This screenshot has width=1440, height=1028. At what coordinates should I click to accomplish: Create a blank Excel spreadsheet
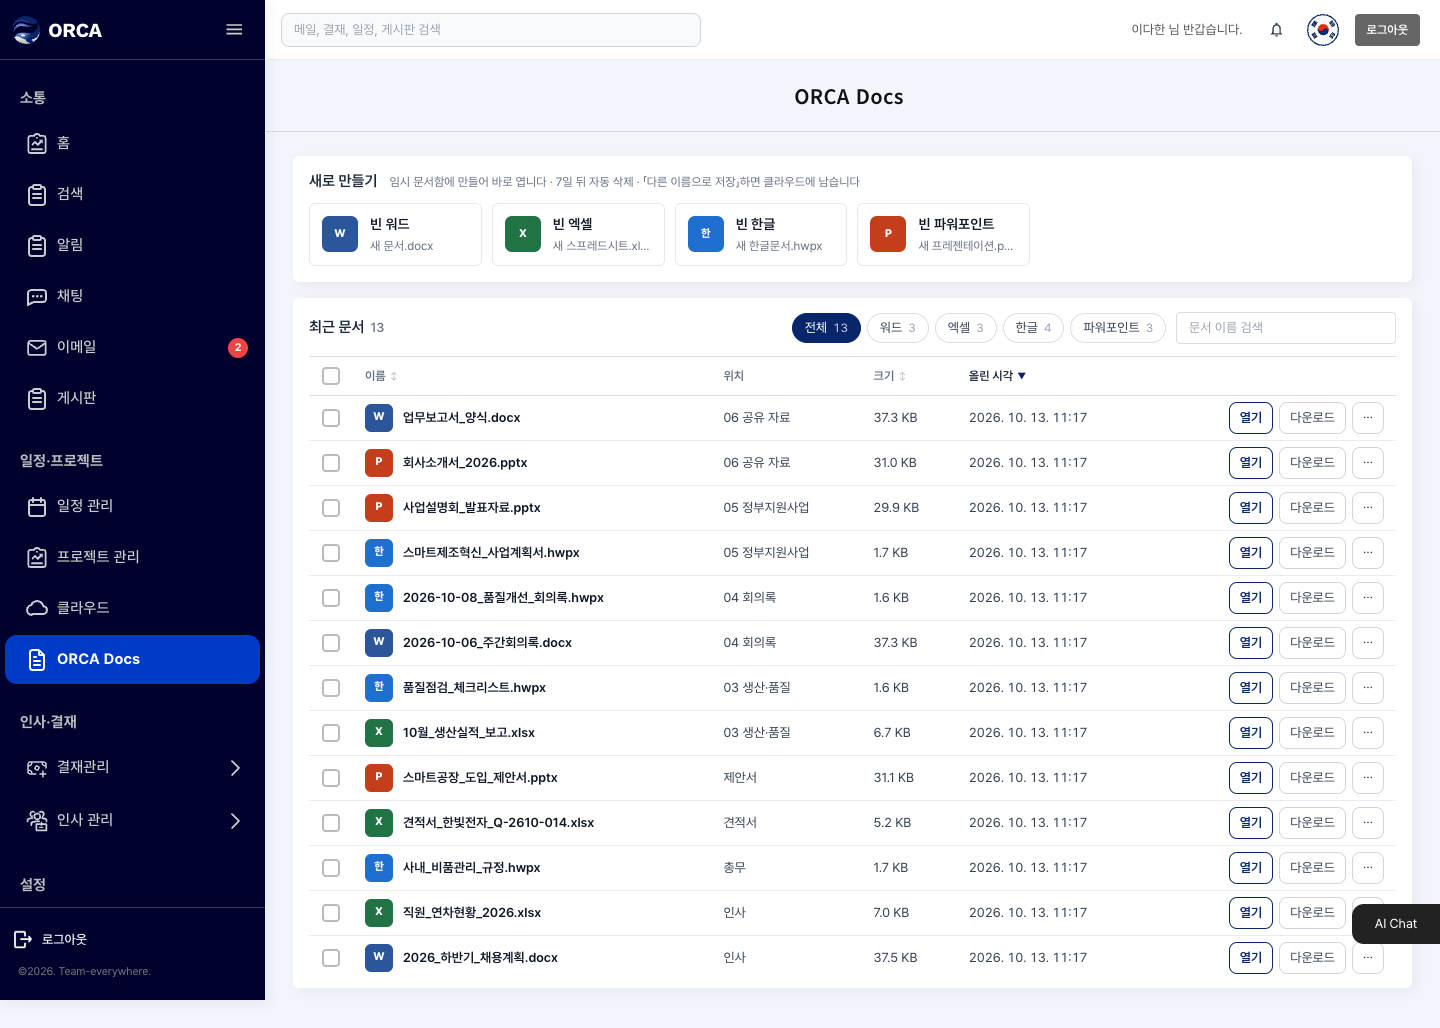pos(578,234)
